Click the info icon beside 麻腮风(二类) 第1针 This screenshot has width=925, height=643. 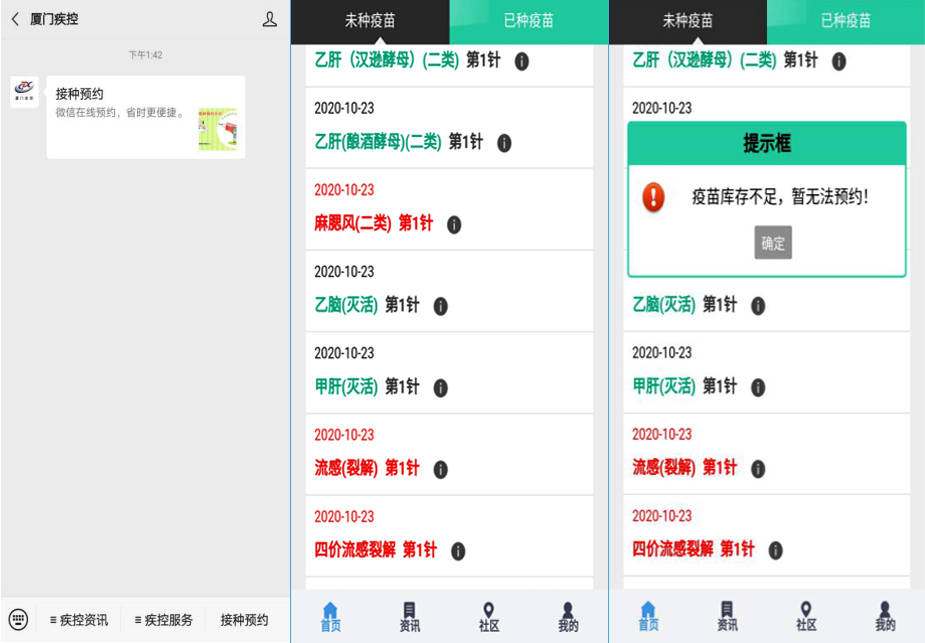[x=454, y=225]
